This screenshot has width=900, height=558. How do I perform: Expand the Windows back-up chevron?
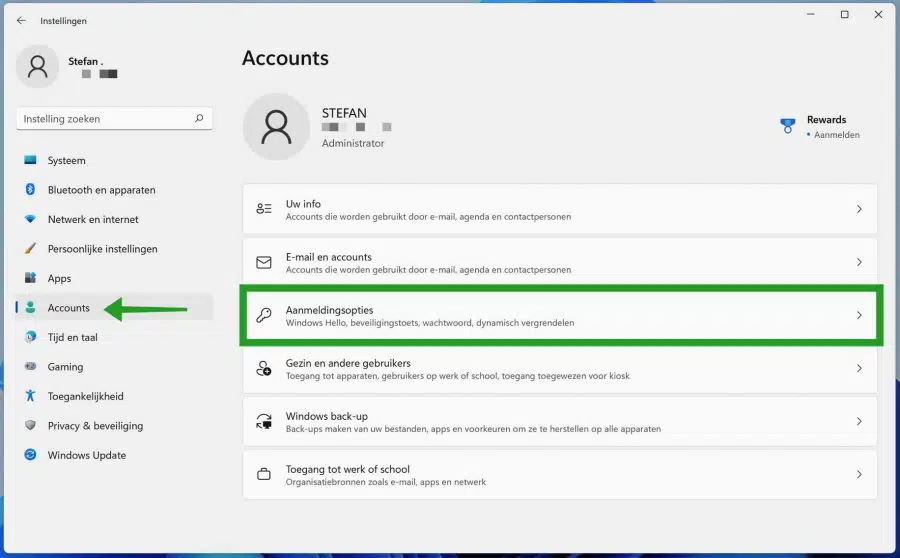[859, 421]
